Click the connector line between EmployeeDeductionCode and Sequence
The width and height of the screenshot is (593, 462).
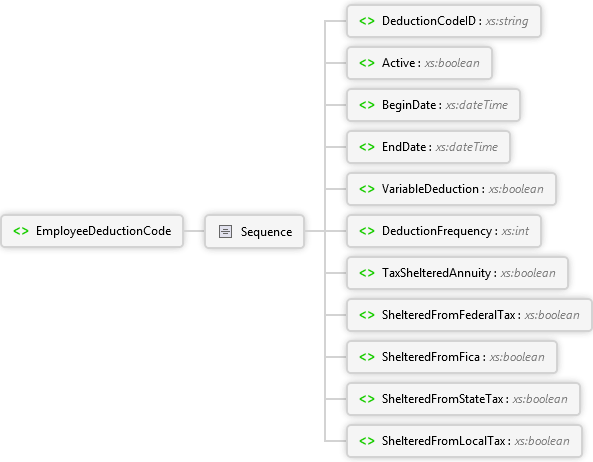(x=194, y=231)
